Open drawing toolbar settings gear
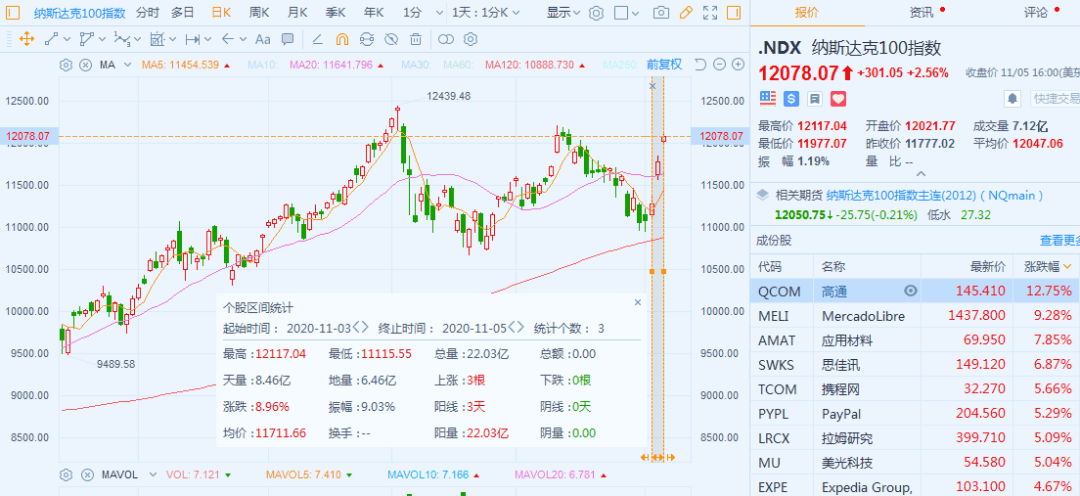The width and height of the screenshot is (1080, 496). 470,39
